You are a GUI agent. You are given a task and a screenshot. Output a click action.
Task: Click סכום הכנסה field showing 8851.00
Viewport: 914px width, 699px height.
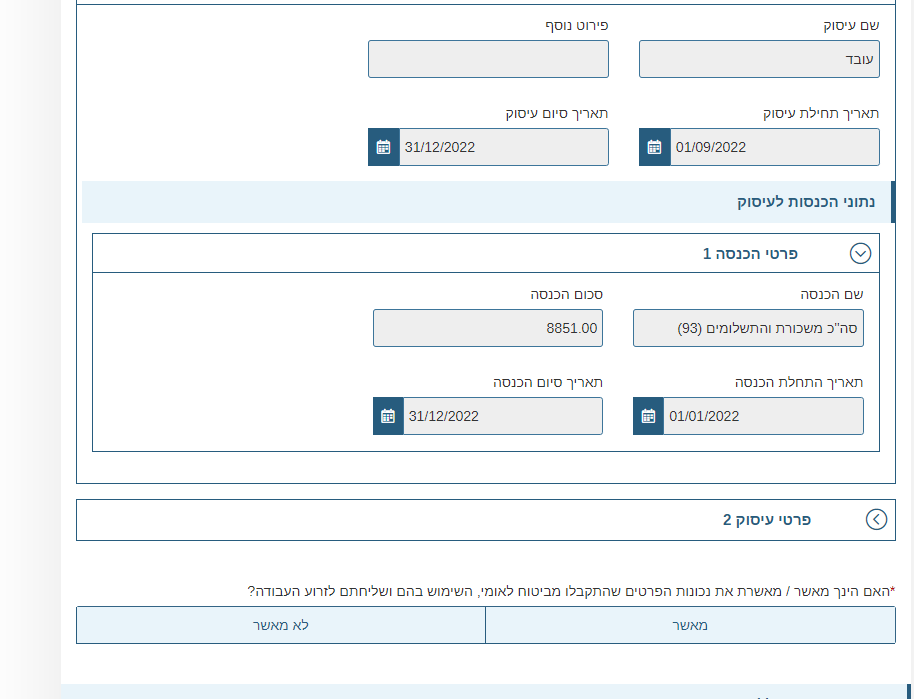click(x=488, y=328)
